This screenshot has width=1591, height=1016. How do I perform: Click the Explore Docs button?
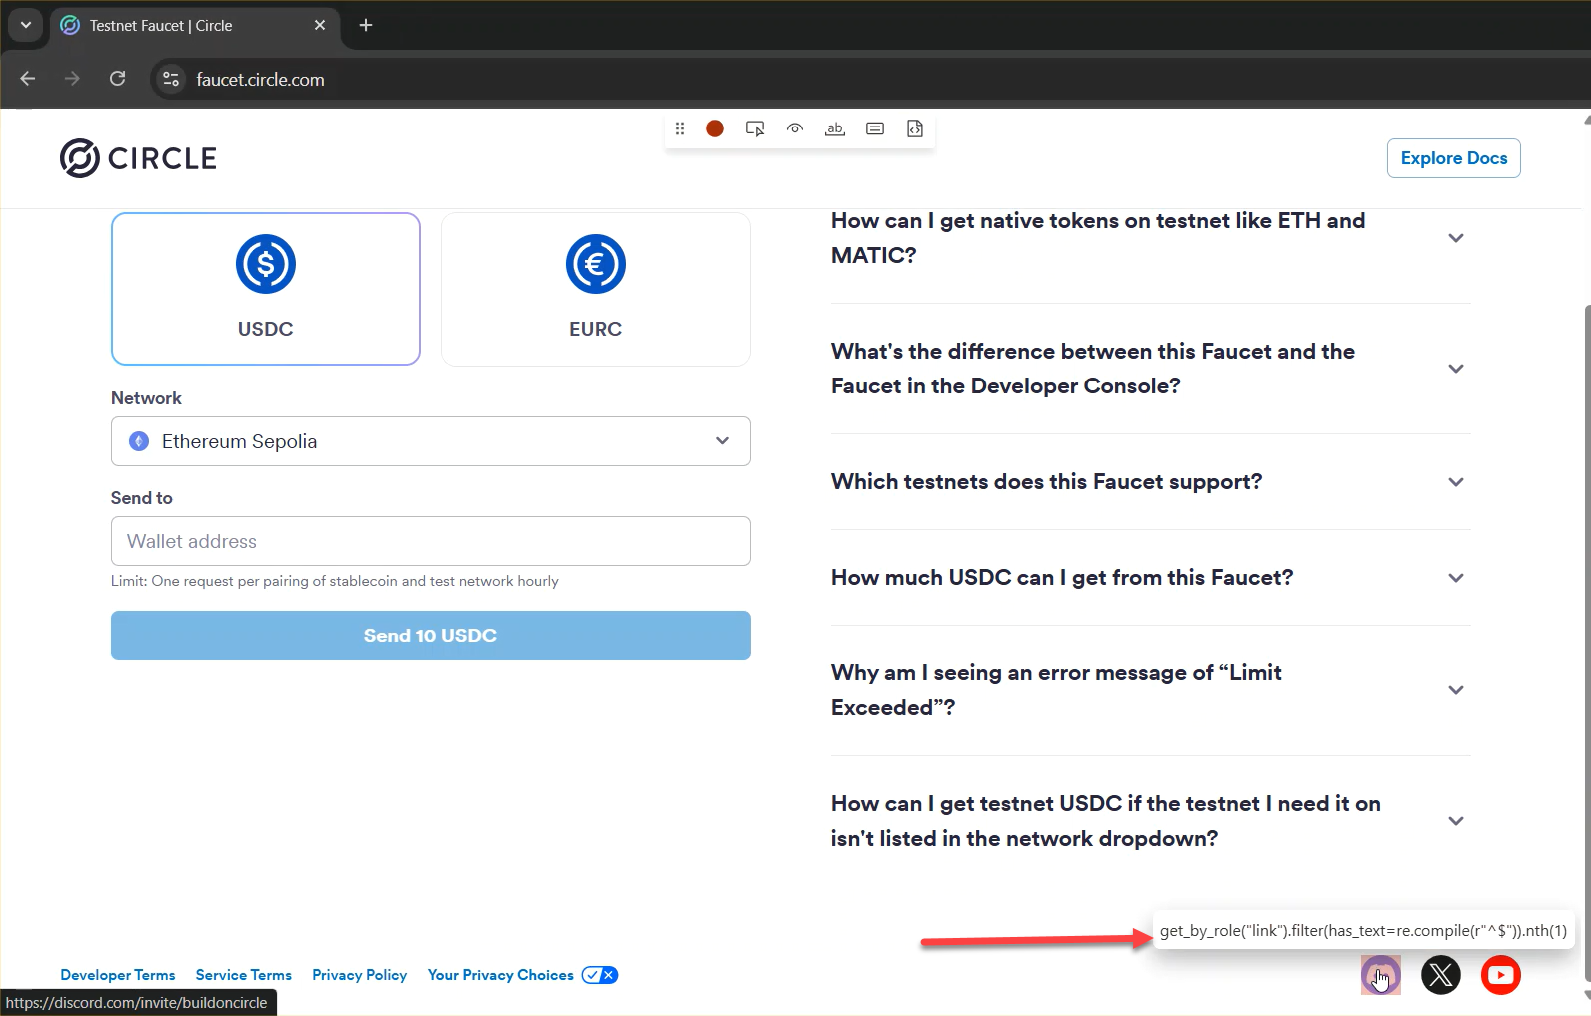coord(1454,158)
